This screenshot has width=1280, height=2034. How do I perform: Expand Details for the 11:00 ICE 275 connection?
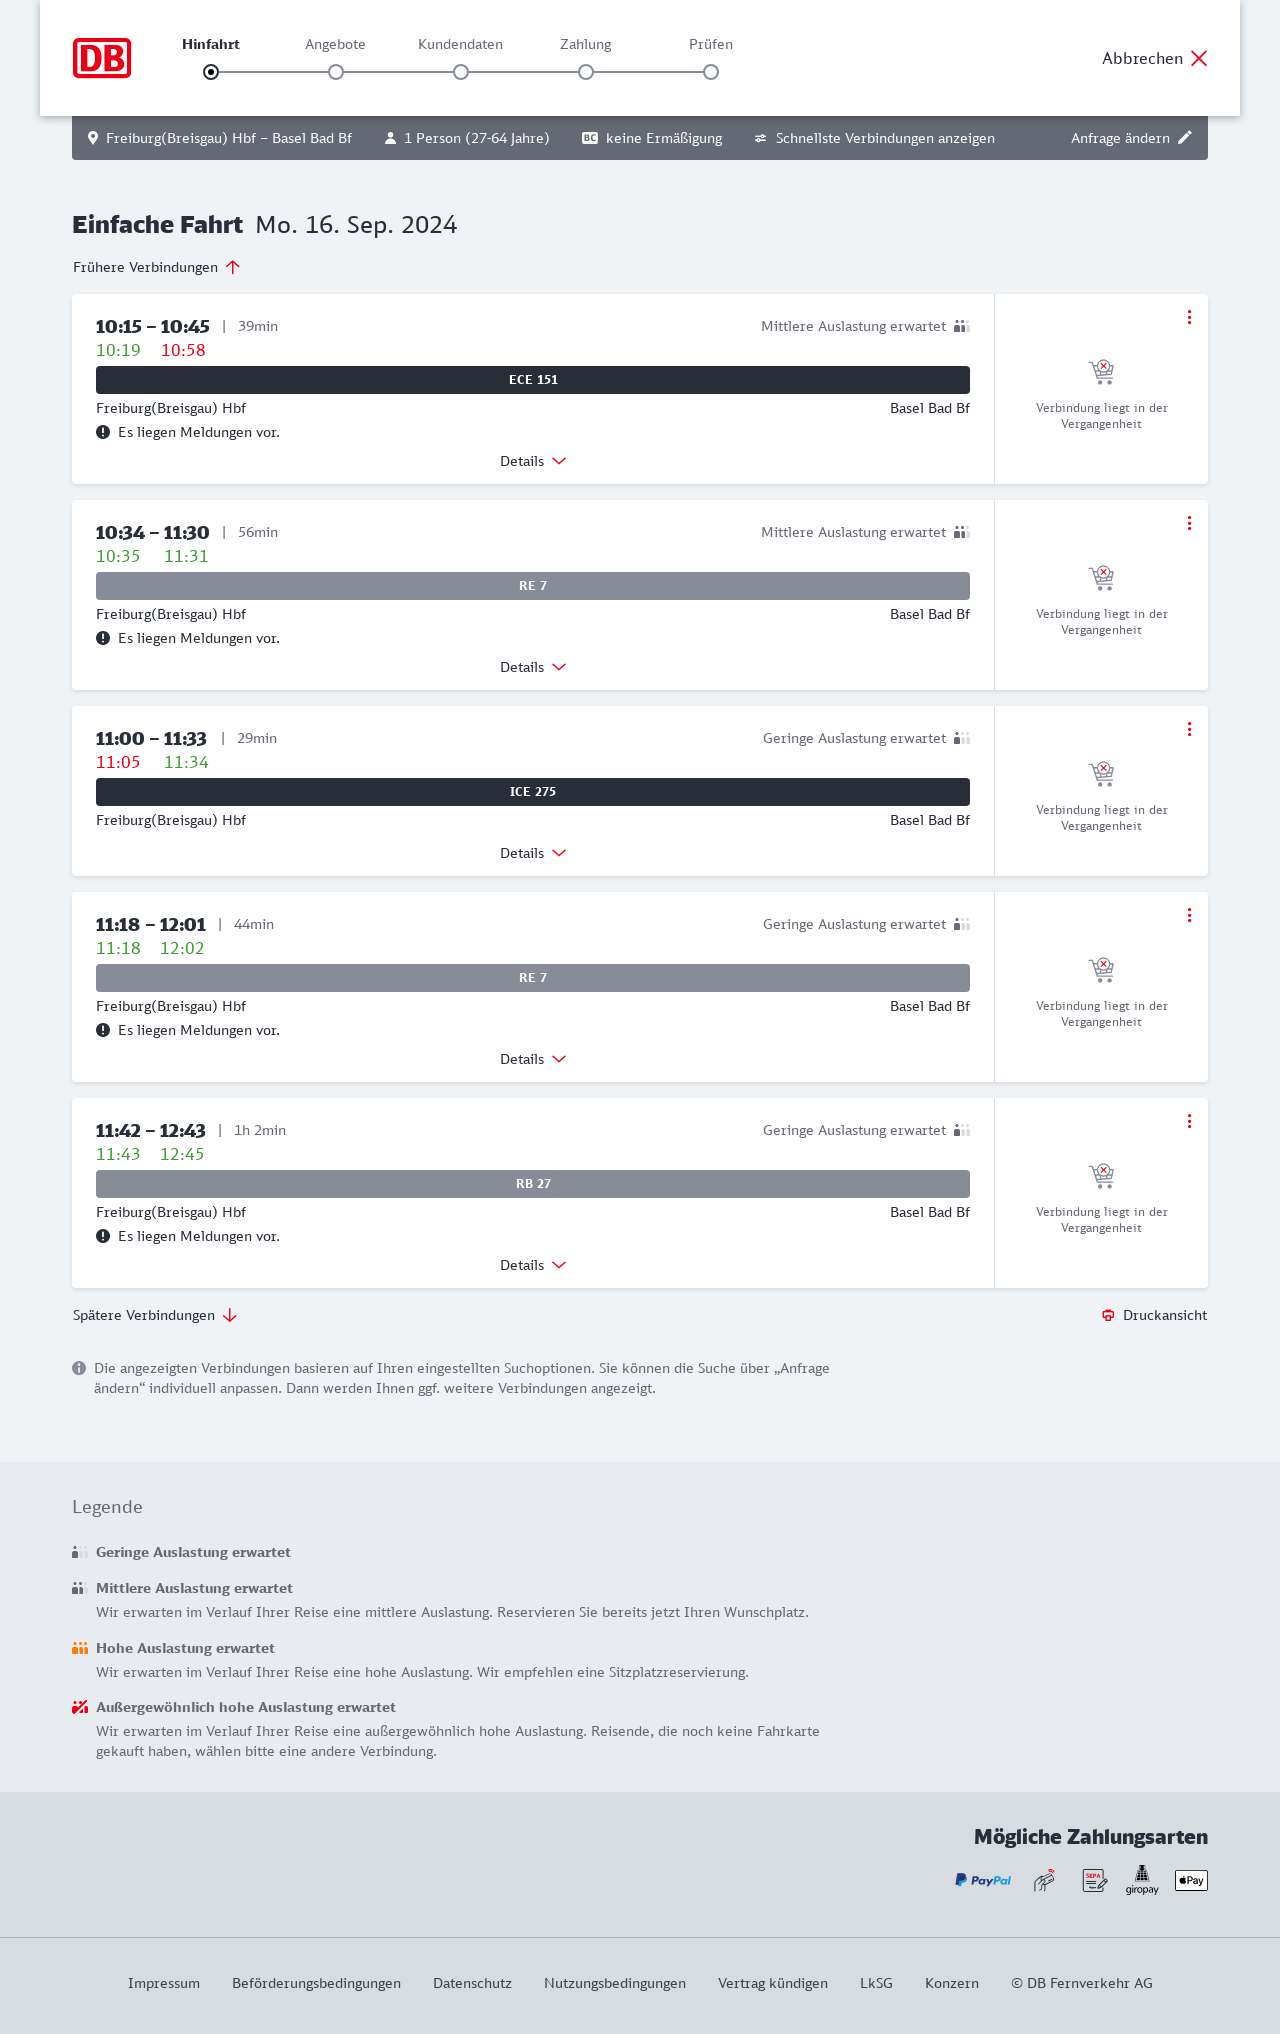[533, 853]
